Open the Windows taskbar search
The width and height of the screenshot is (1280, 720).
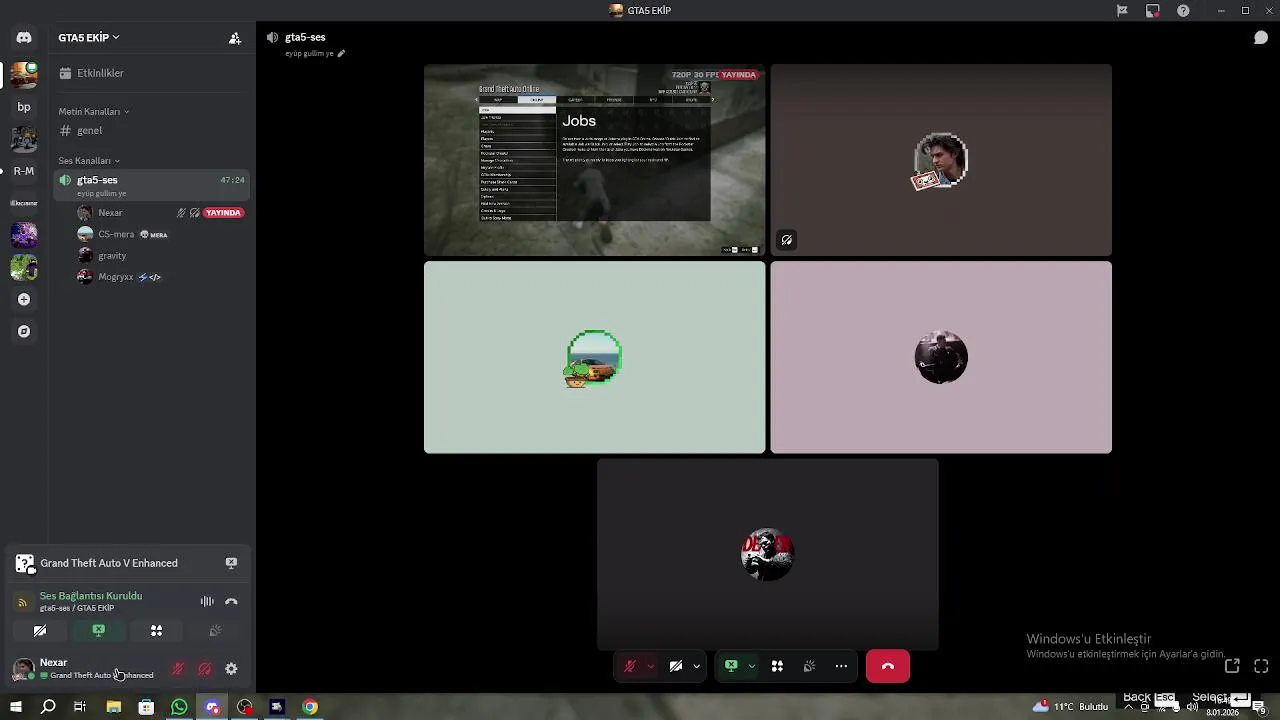tap(48, 707)
